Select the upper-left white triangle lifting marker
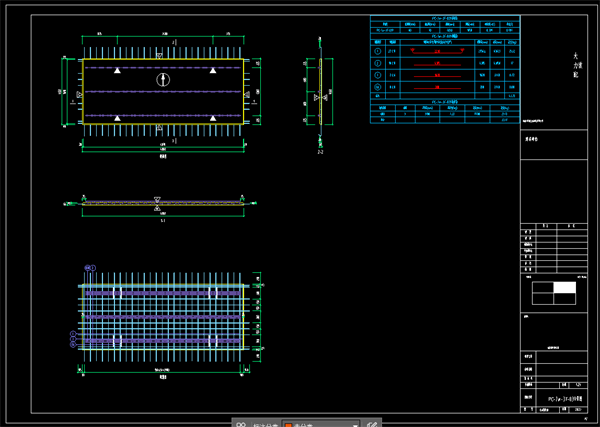Image resolution: width=600 pixels, height=427 pixels. coord(117,70)
